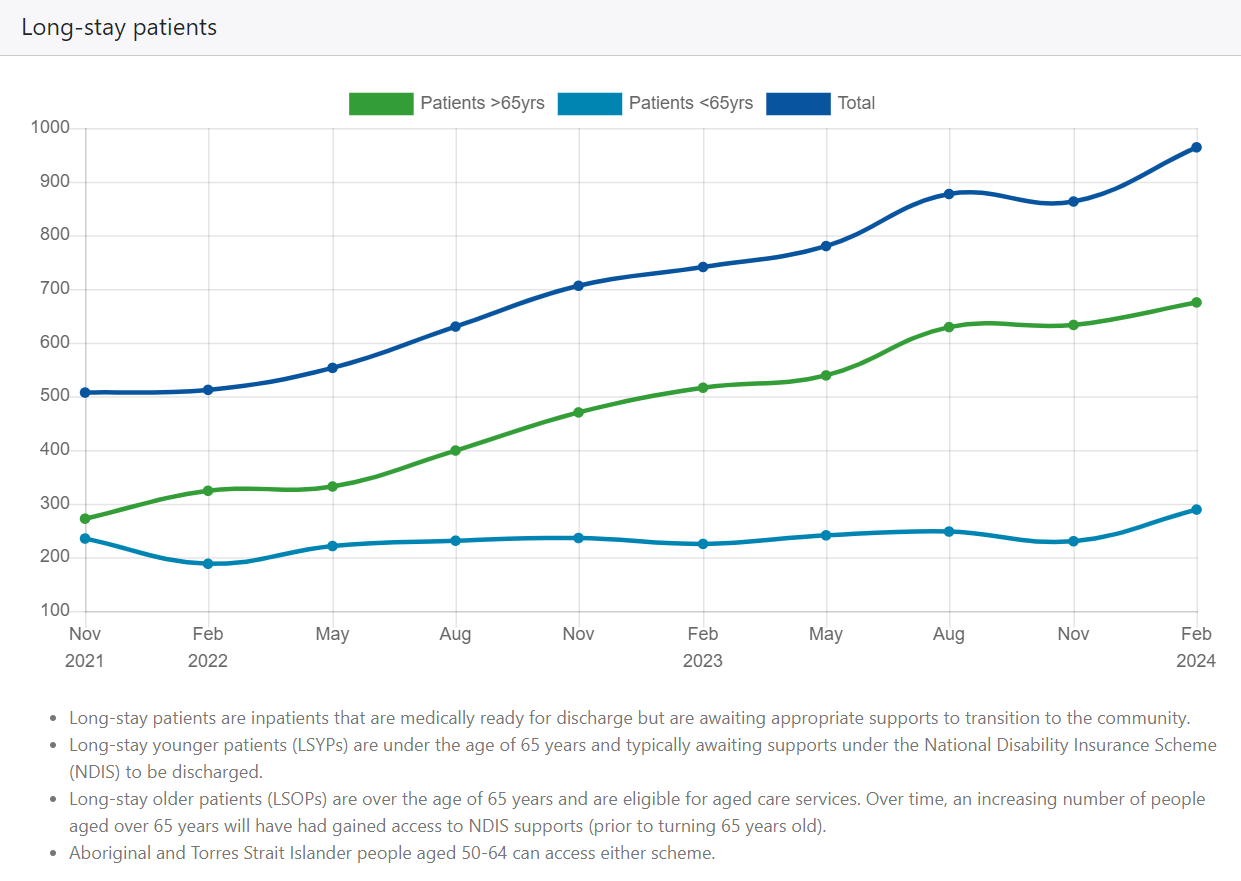Click the light blue Patients <65yrs legend swatch
This screenshot has height=881, width=1241.
point(590,103)
